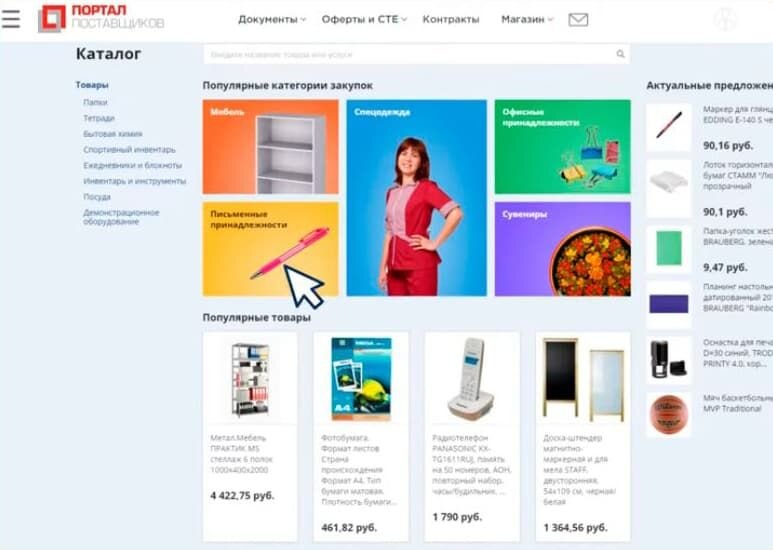Open the blue Спецодежда category tile
773x550 pixels.
point(417,198)
